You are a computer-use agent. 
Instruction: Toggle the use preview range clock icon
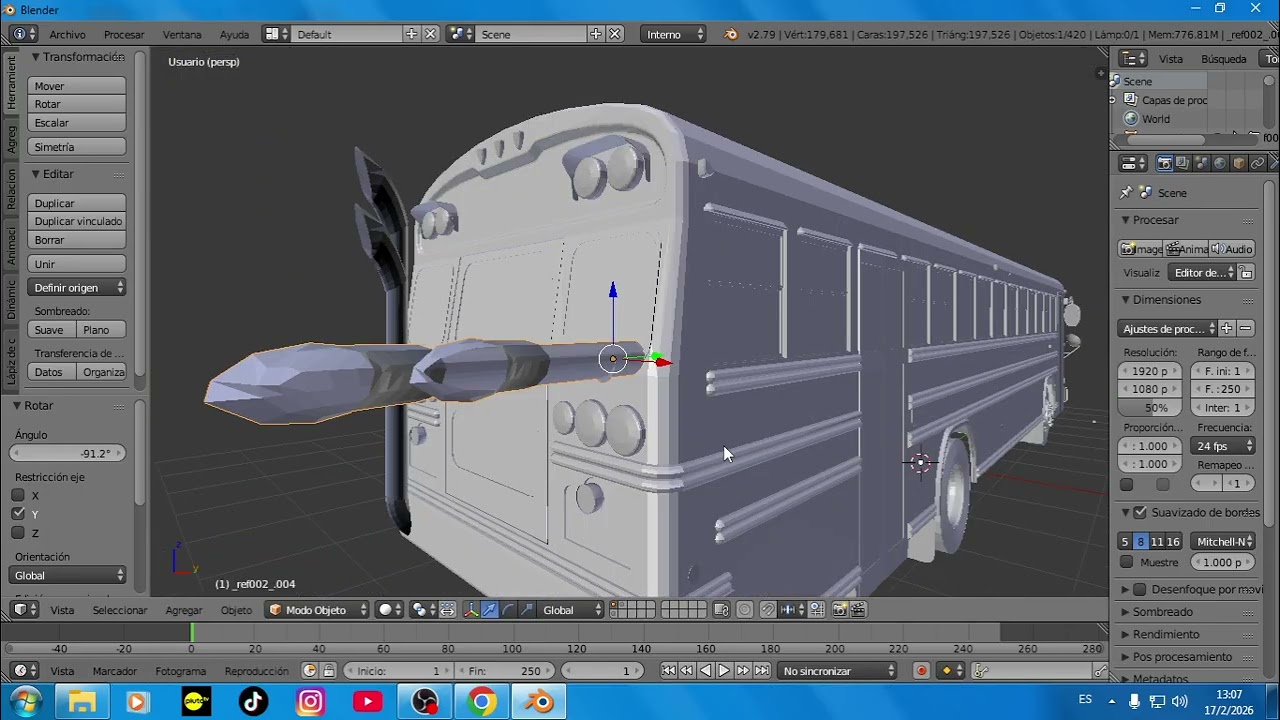point(309,671)
